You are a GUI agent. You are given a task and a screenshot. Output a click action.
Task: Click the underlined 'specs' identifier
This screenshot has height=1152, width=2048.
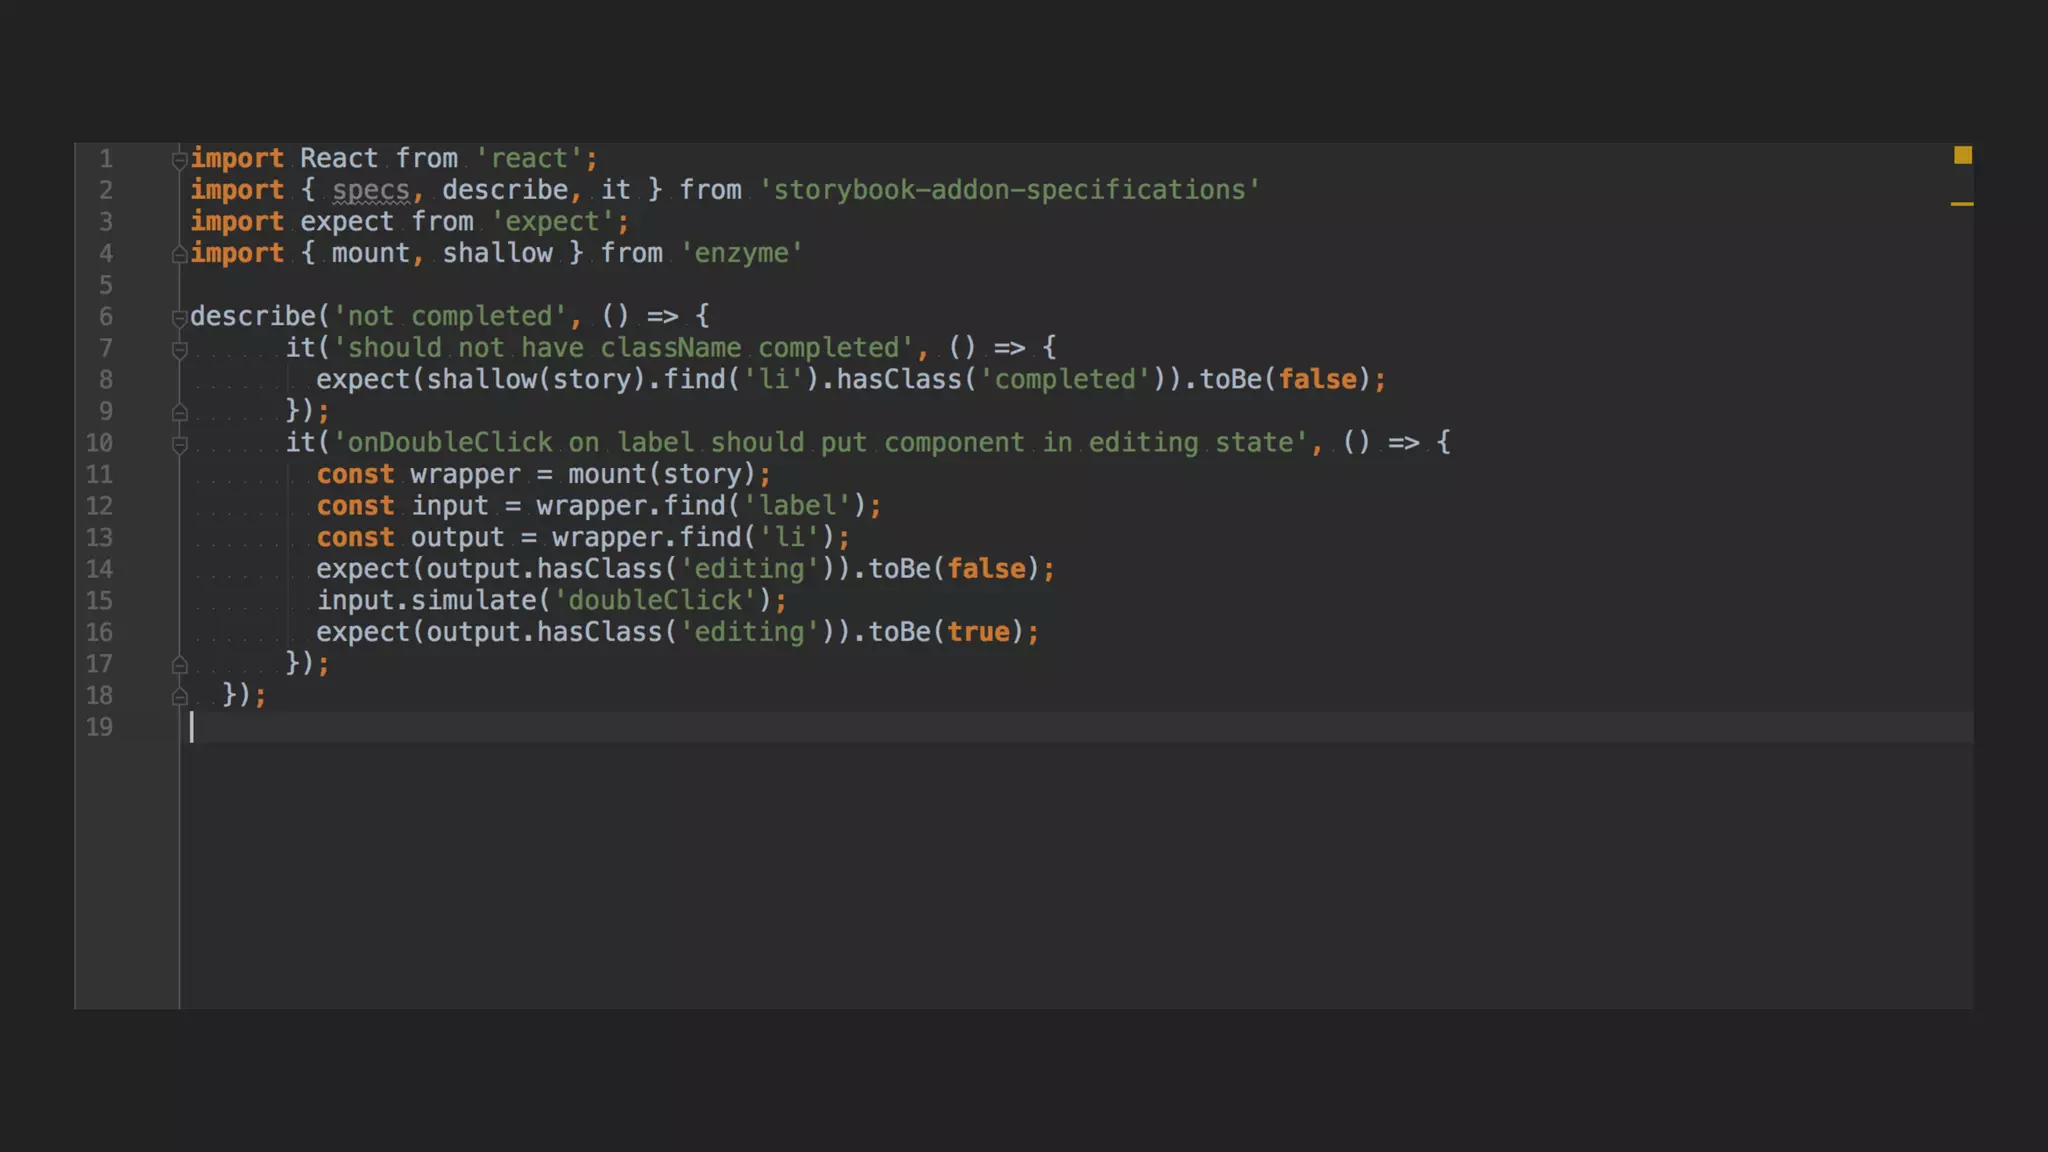point(370,190)
